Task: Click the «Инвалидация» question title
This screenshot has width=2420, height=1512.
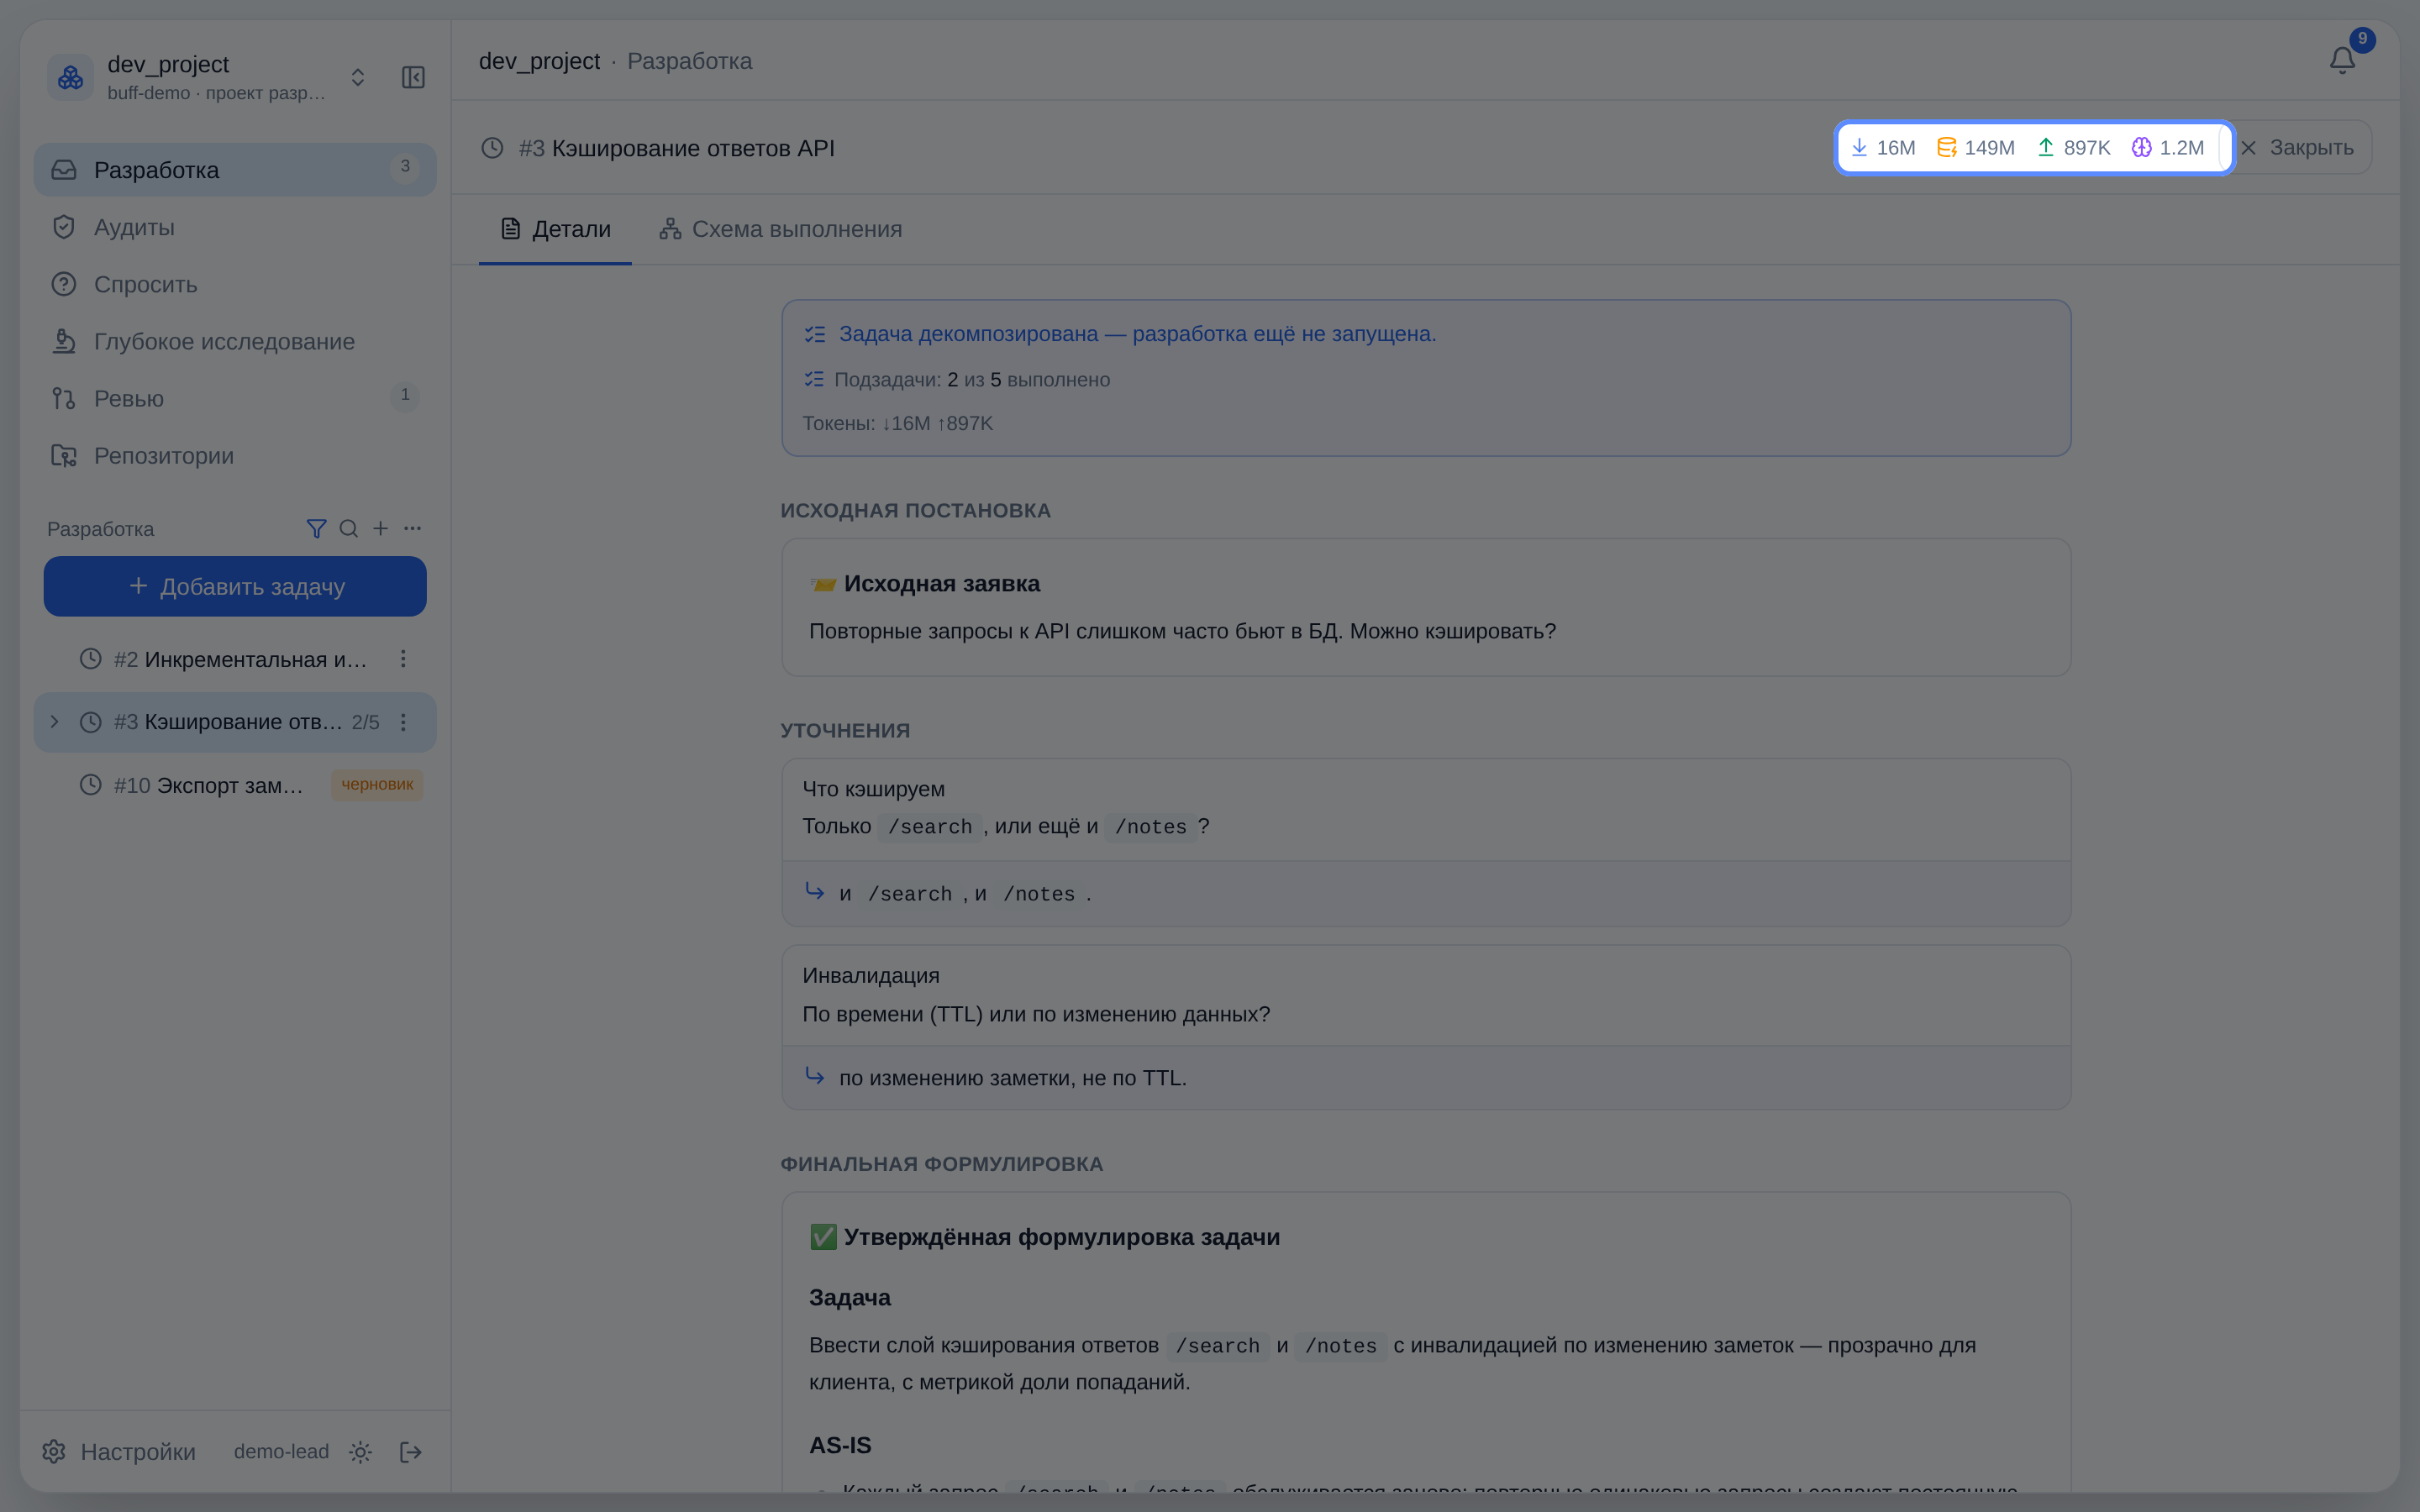Action: click(x=871, y=975)
